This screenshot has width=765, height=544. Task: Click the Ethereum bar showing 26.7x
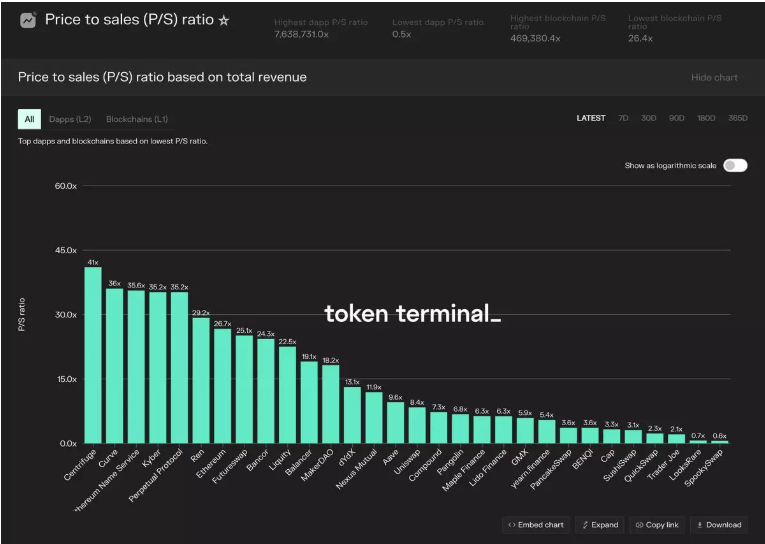222,386
